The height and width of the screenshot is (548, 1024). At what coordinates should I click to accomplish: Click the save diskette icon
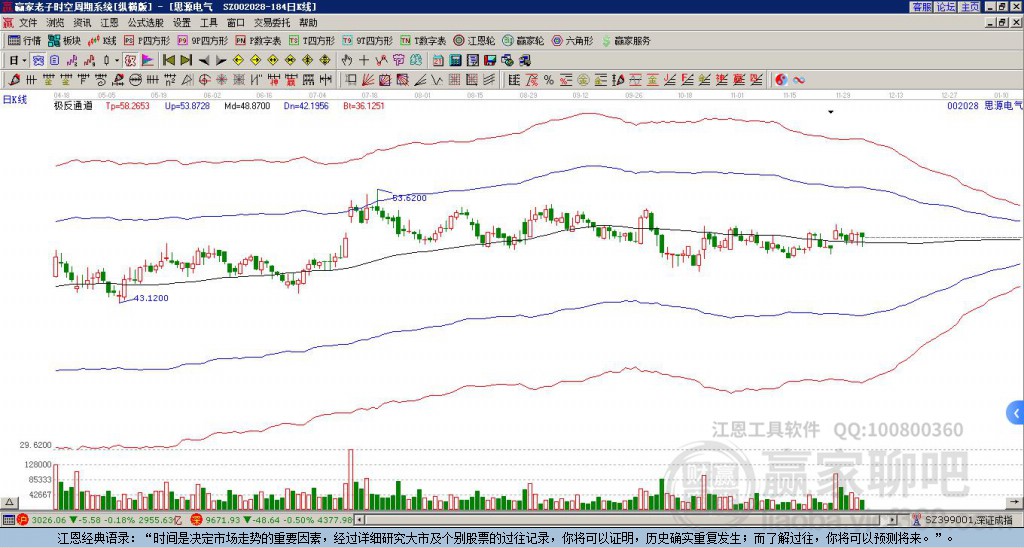pyautogui.click(x=490, y=61)
